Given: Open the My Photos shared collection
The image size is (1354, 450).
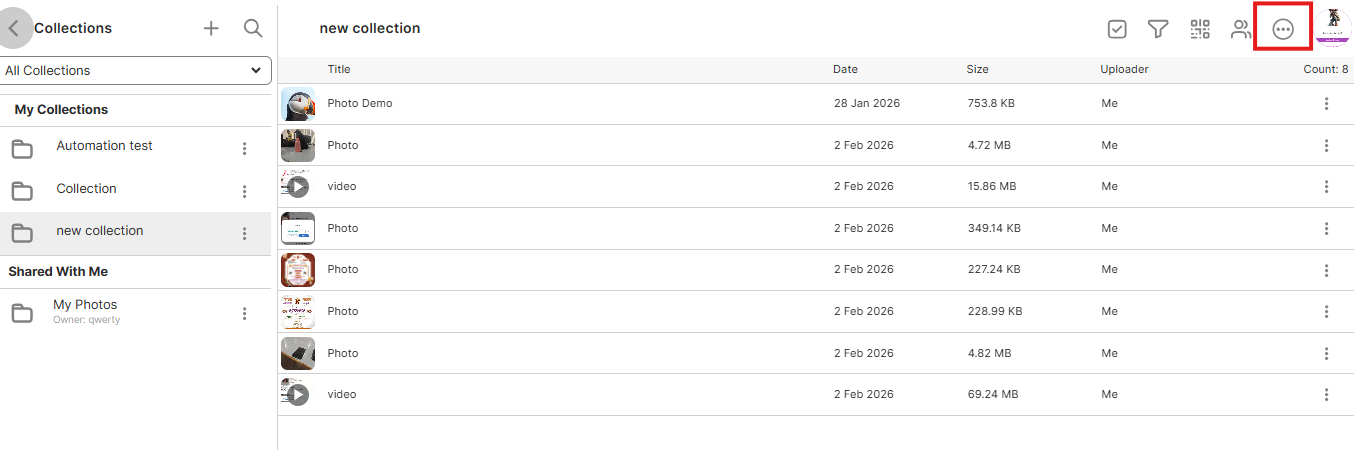Looking at the screenshot, I should point(85,305).
